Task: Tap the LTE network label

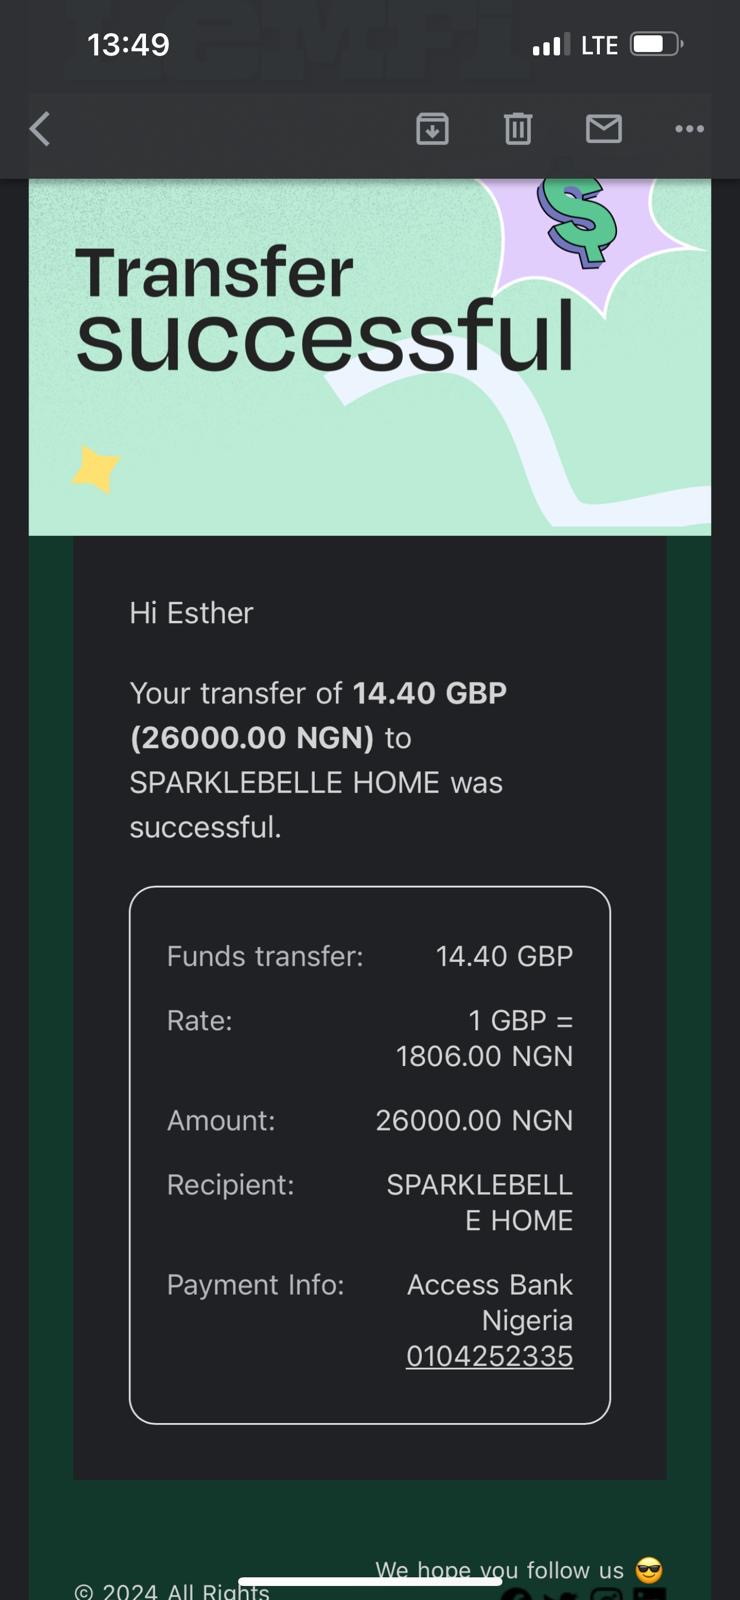Action: 599,45
